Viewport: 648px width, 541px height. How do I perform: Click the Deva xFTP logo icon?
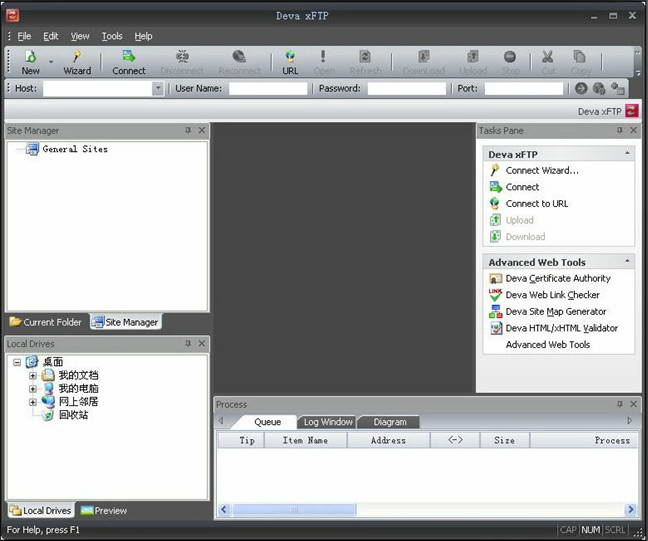(x=633, y=111)
